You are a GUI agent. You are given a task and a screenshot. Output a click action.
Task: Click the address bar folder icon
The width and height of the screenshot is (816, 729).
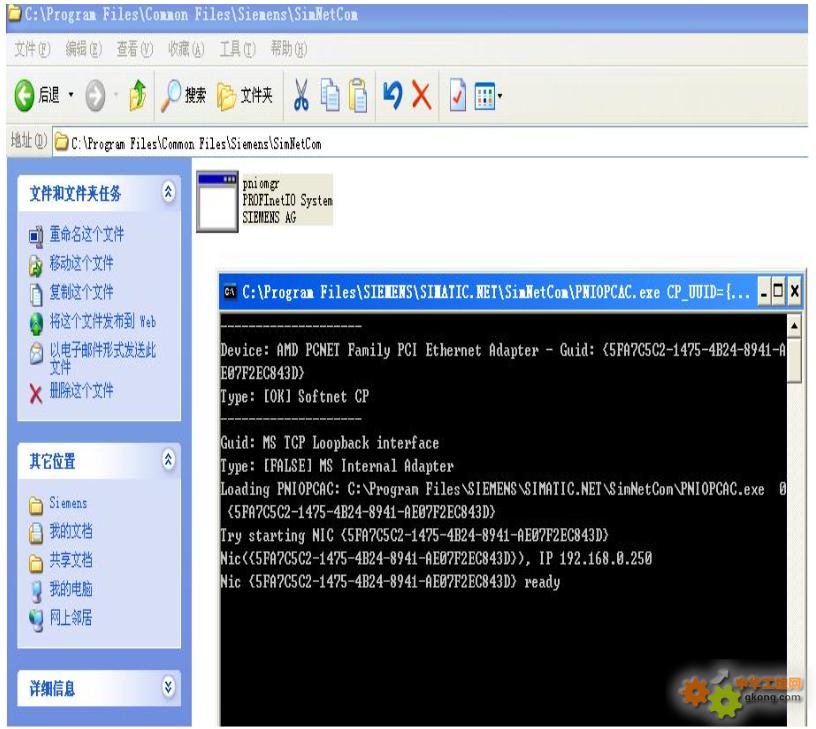point(61,142)
